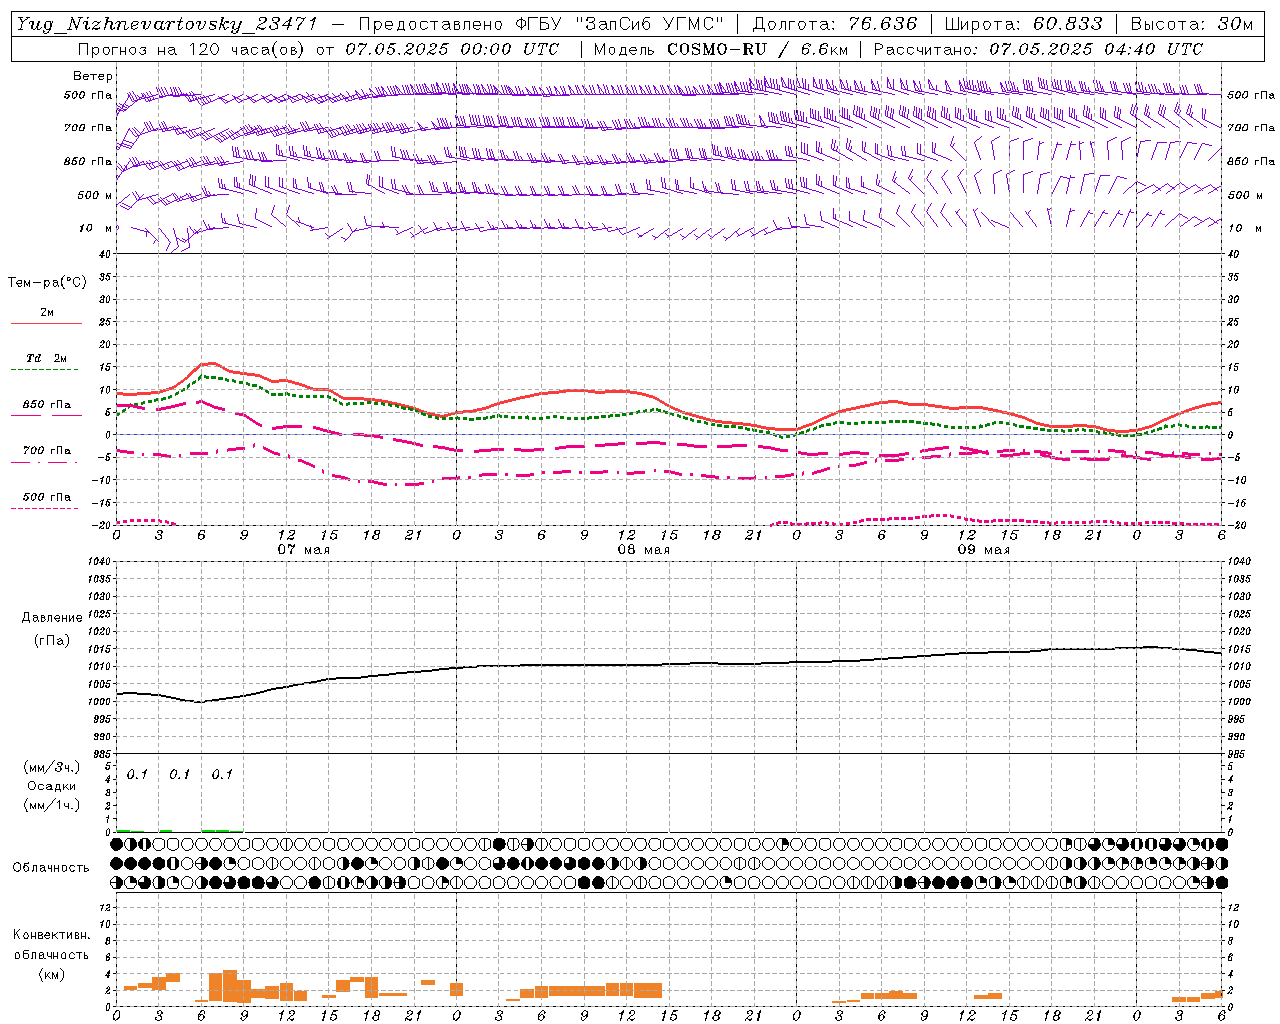The image size is (1280, 1024).
Task: Click the Давление pressure panel label
Action: pyautogui.click(x=52, y=618)
